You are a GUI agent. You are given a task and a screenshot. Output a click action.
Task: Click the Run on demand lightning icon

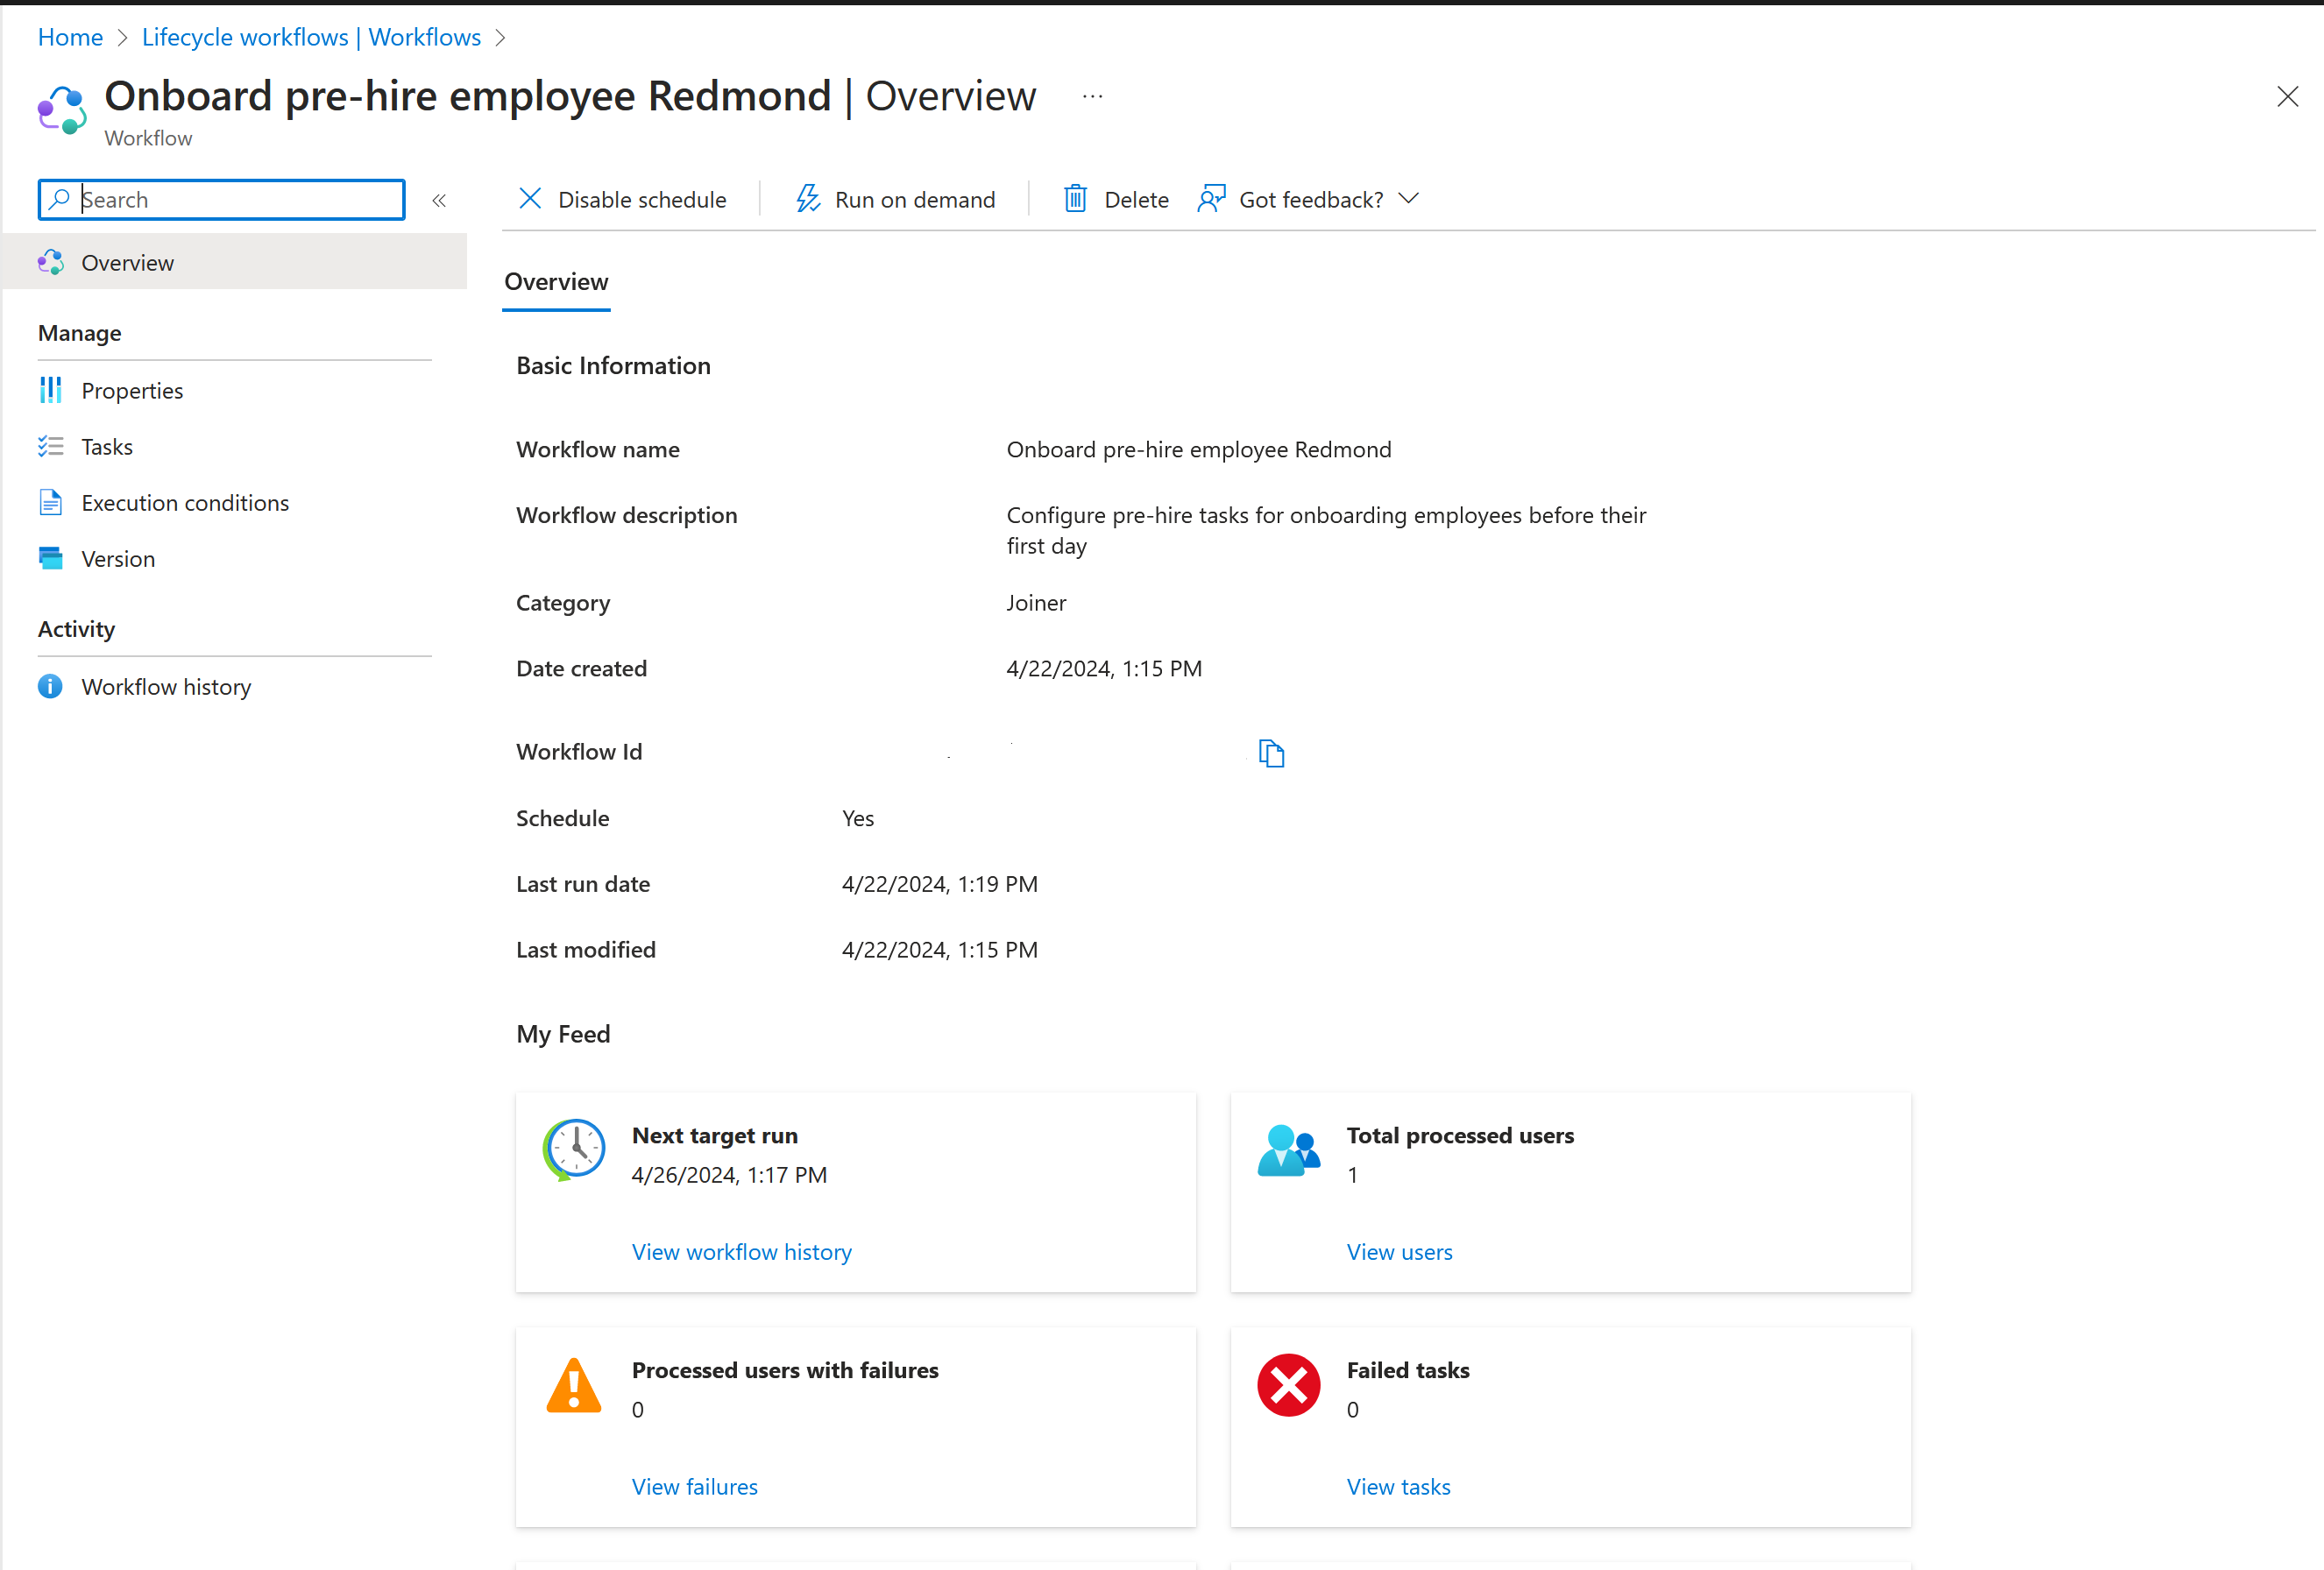pos(807,199)
